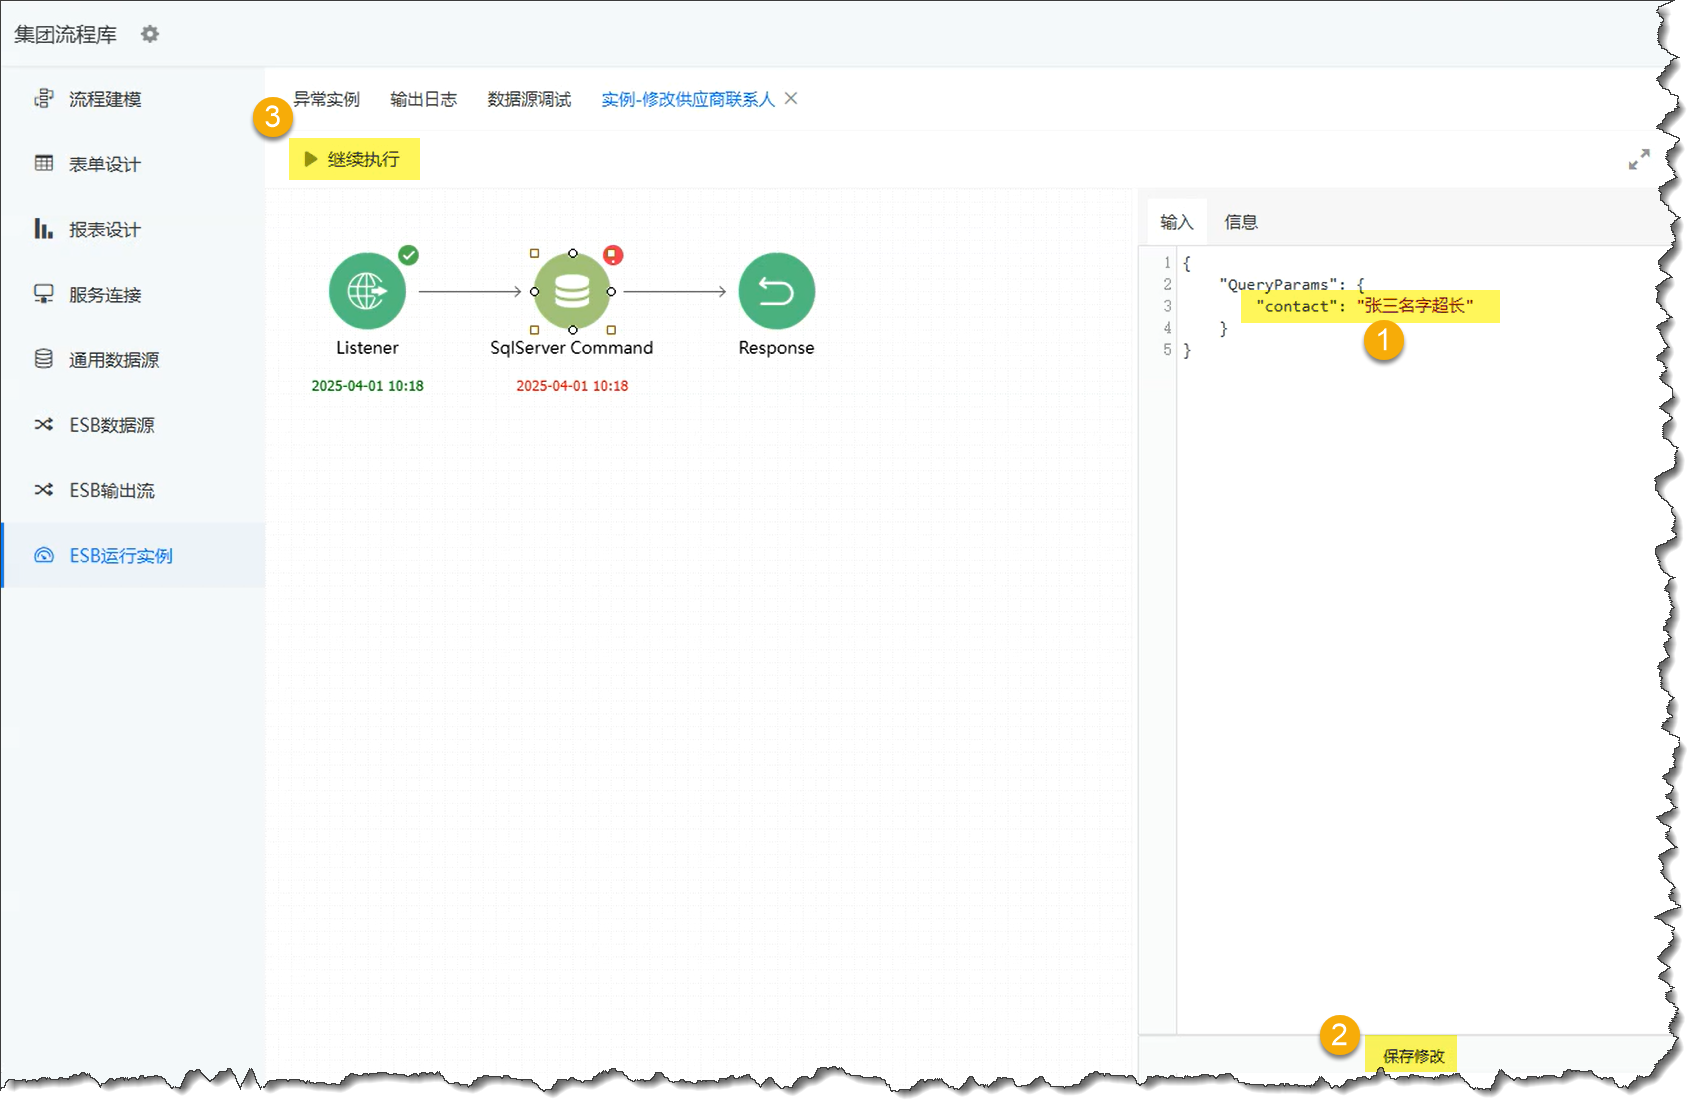Open the 信息 tab in right panel

point(1240,222)
